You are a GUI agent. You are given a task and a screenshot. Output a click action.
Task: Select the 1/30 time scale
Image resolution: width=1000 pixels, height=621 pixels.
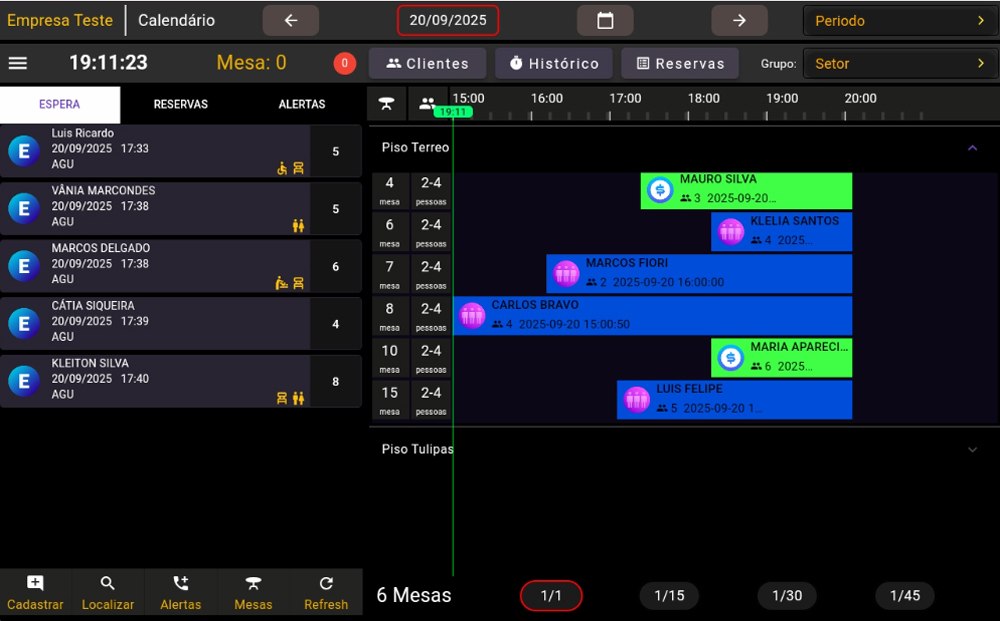tap(787, 596)
